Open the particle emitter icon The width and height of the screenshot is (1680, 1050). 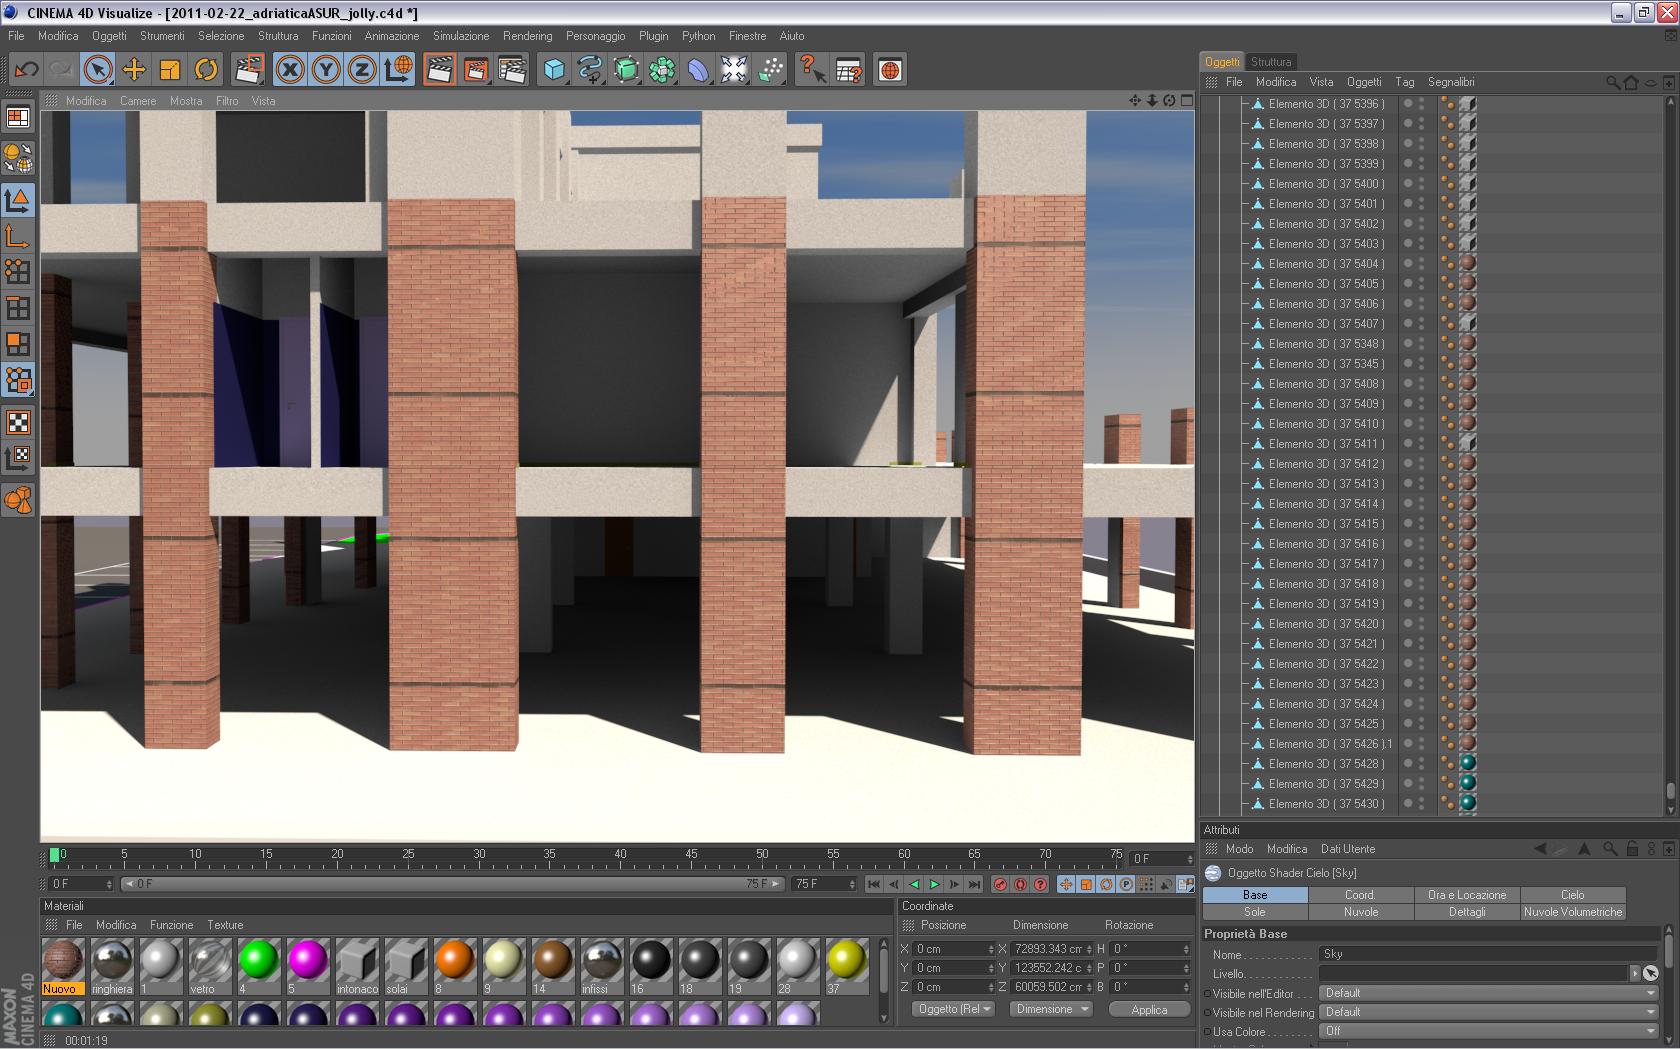click(x=770, y=70)
